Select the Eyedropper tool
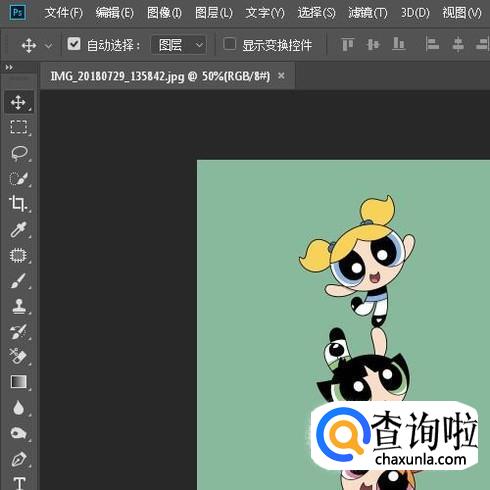Screen dimensions: 490x490 [x=19, y=229]
